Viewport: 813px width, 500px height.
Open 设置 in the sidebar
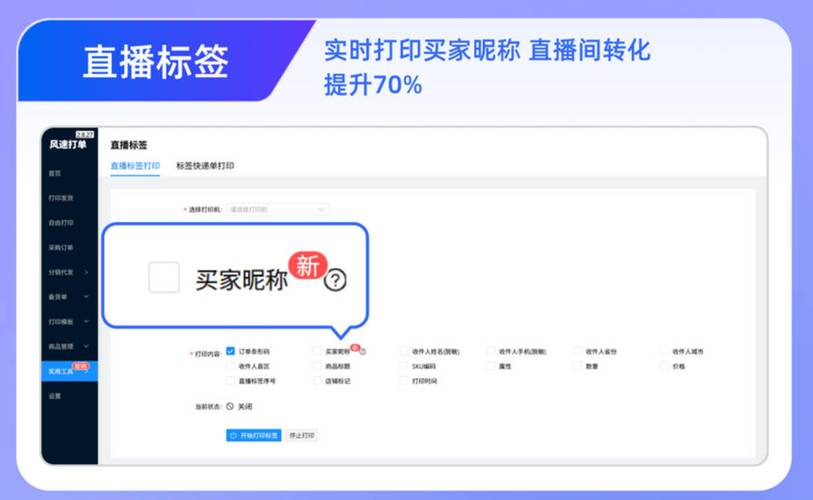click(x=55, y=396)
